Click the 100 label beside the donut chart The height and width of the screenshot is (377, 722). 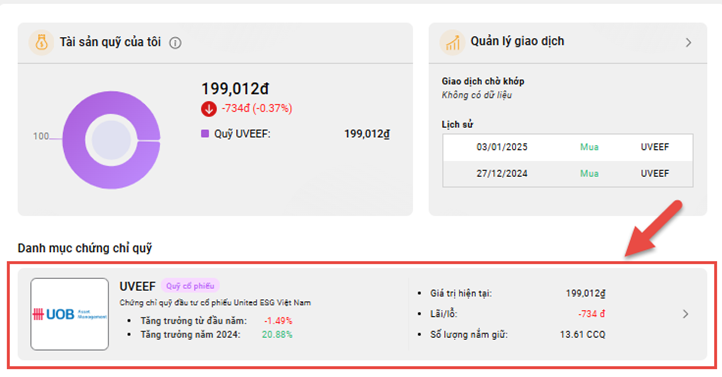click(41, 136)
